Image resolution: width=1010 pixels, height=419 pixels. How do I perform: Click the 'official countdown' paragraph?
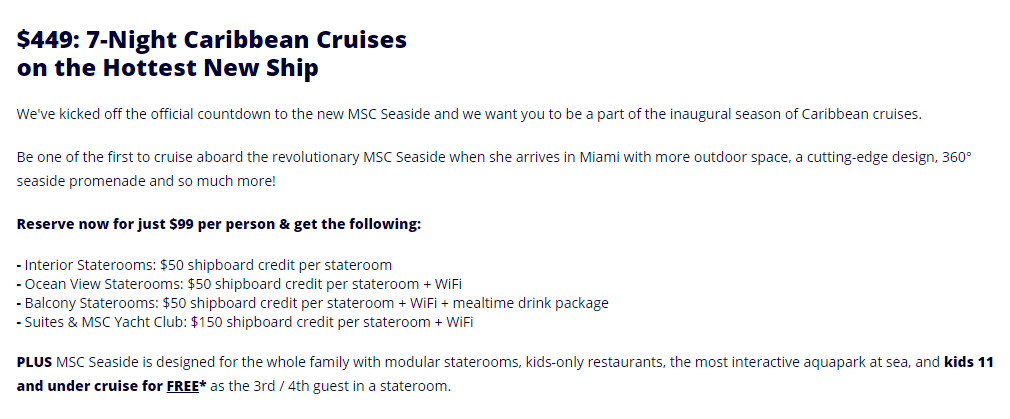point(470,115)
